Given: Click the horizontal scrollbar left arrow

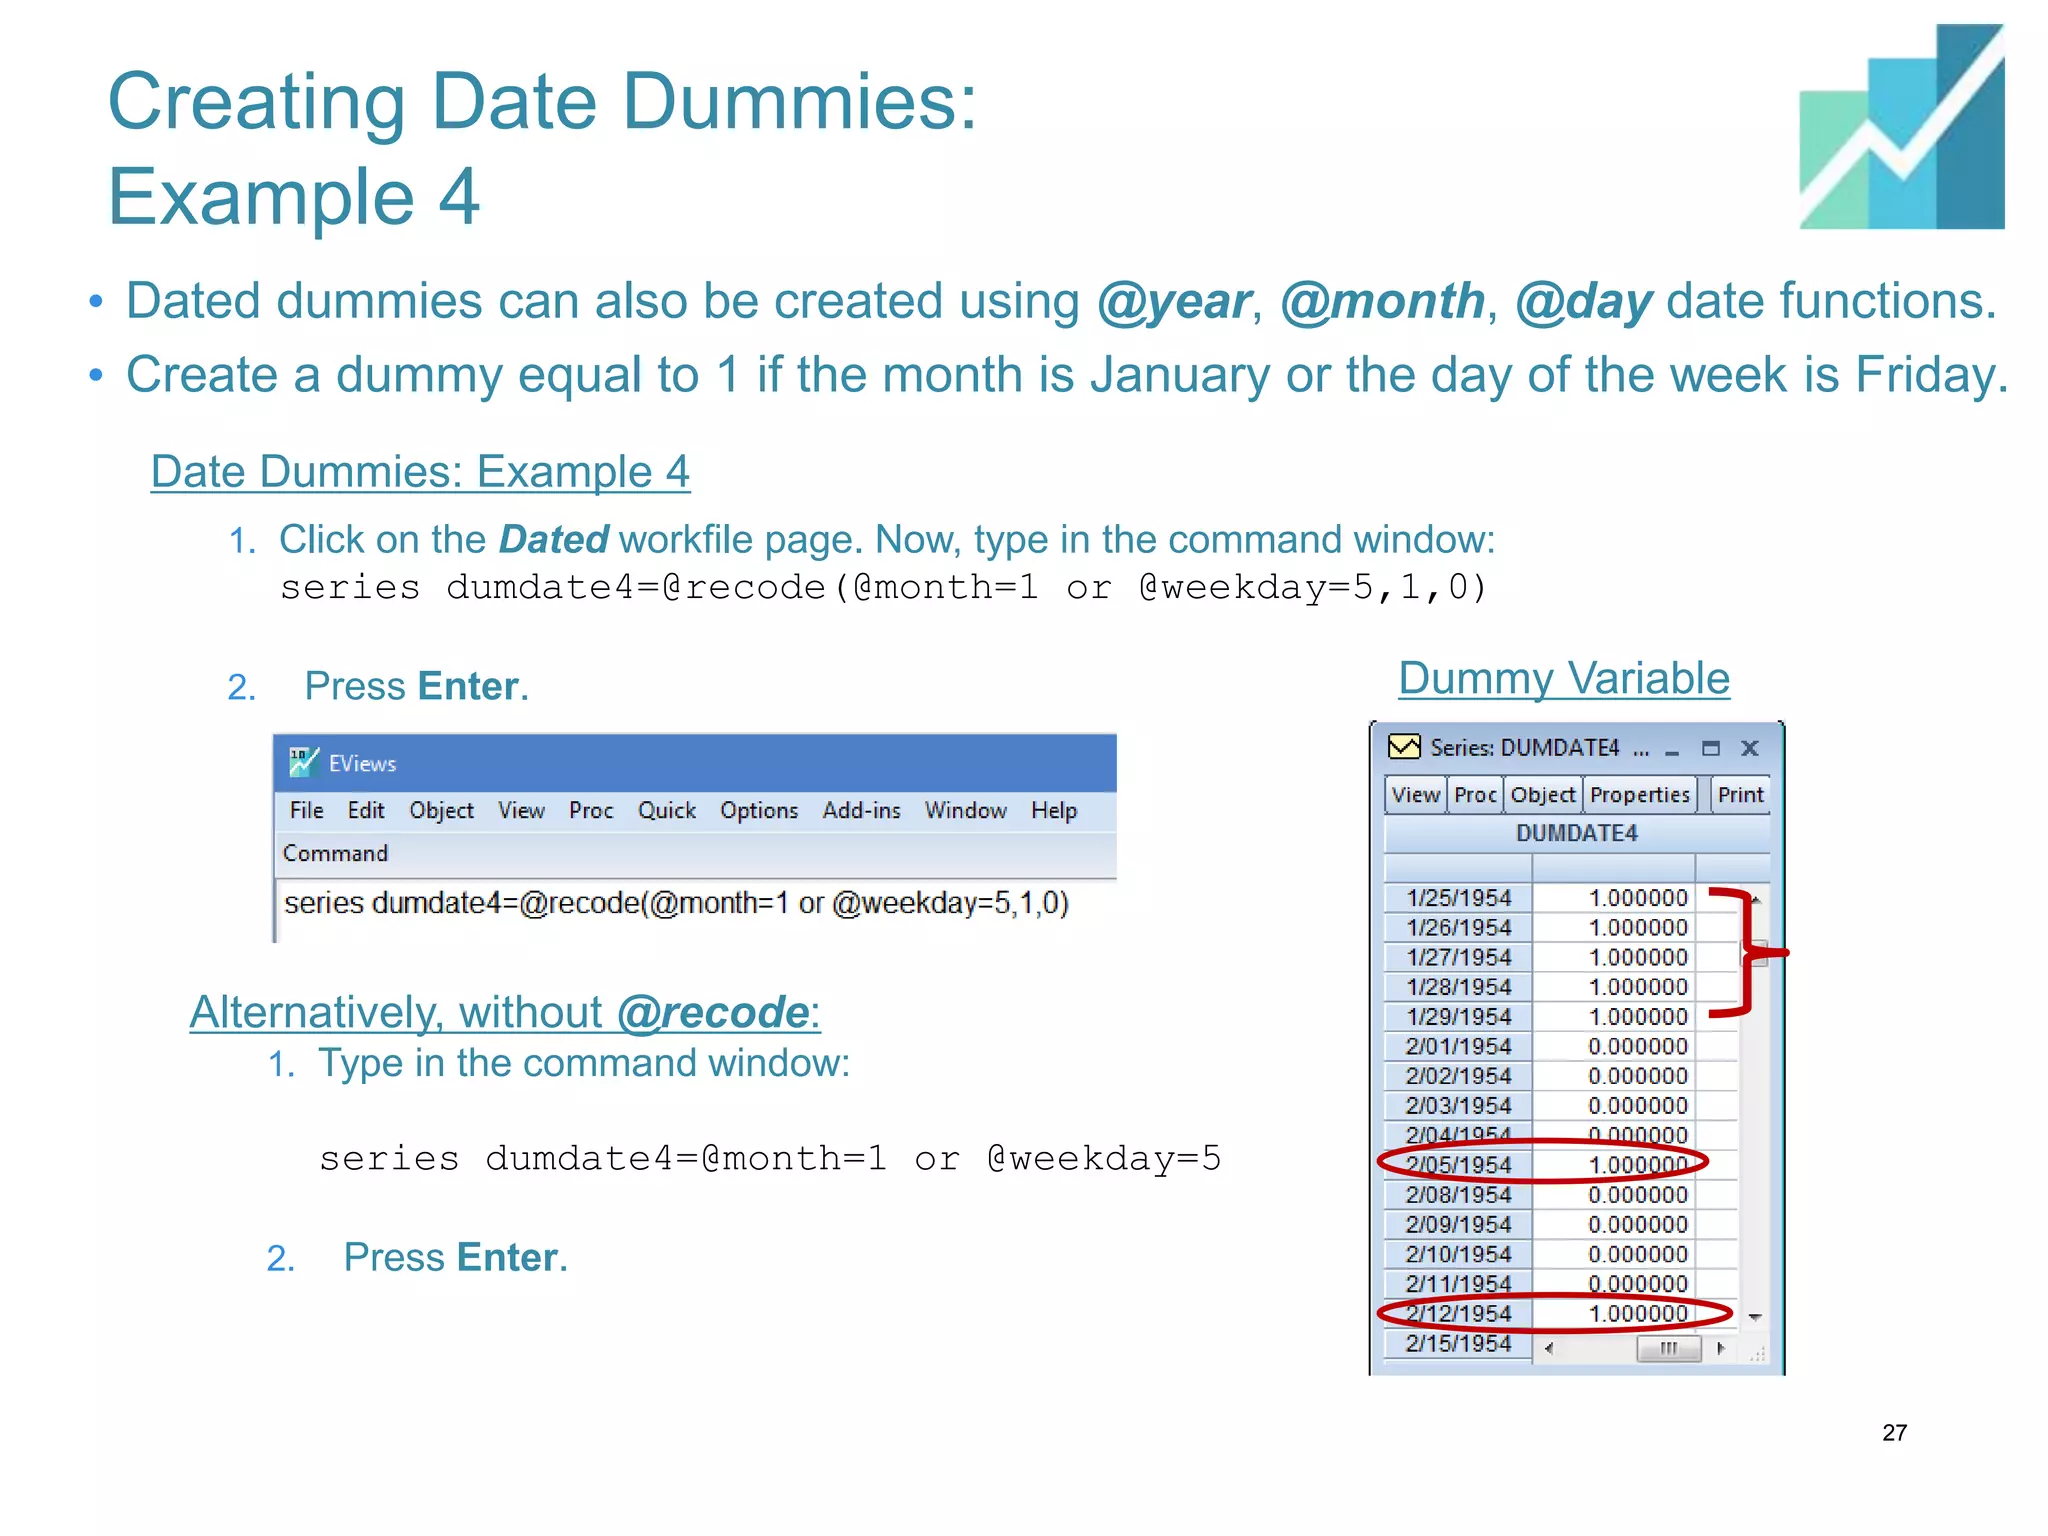Looking at the screenshot, I should coord(1548,1348).
